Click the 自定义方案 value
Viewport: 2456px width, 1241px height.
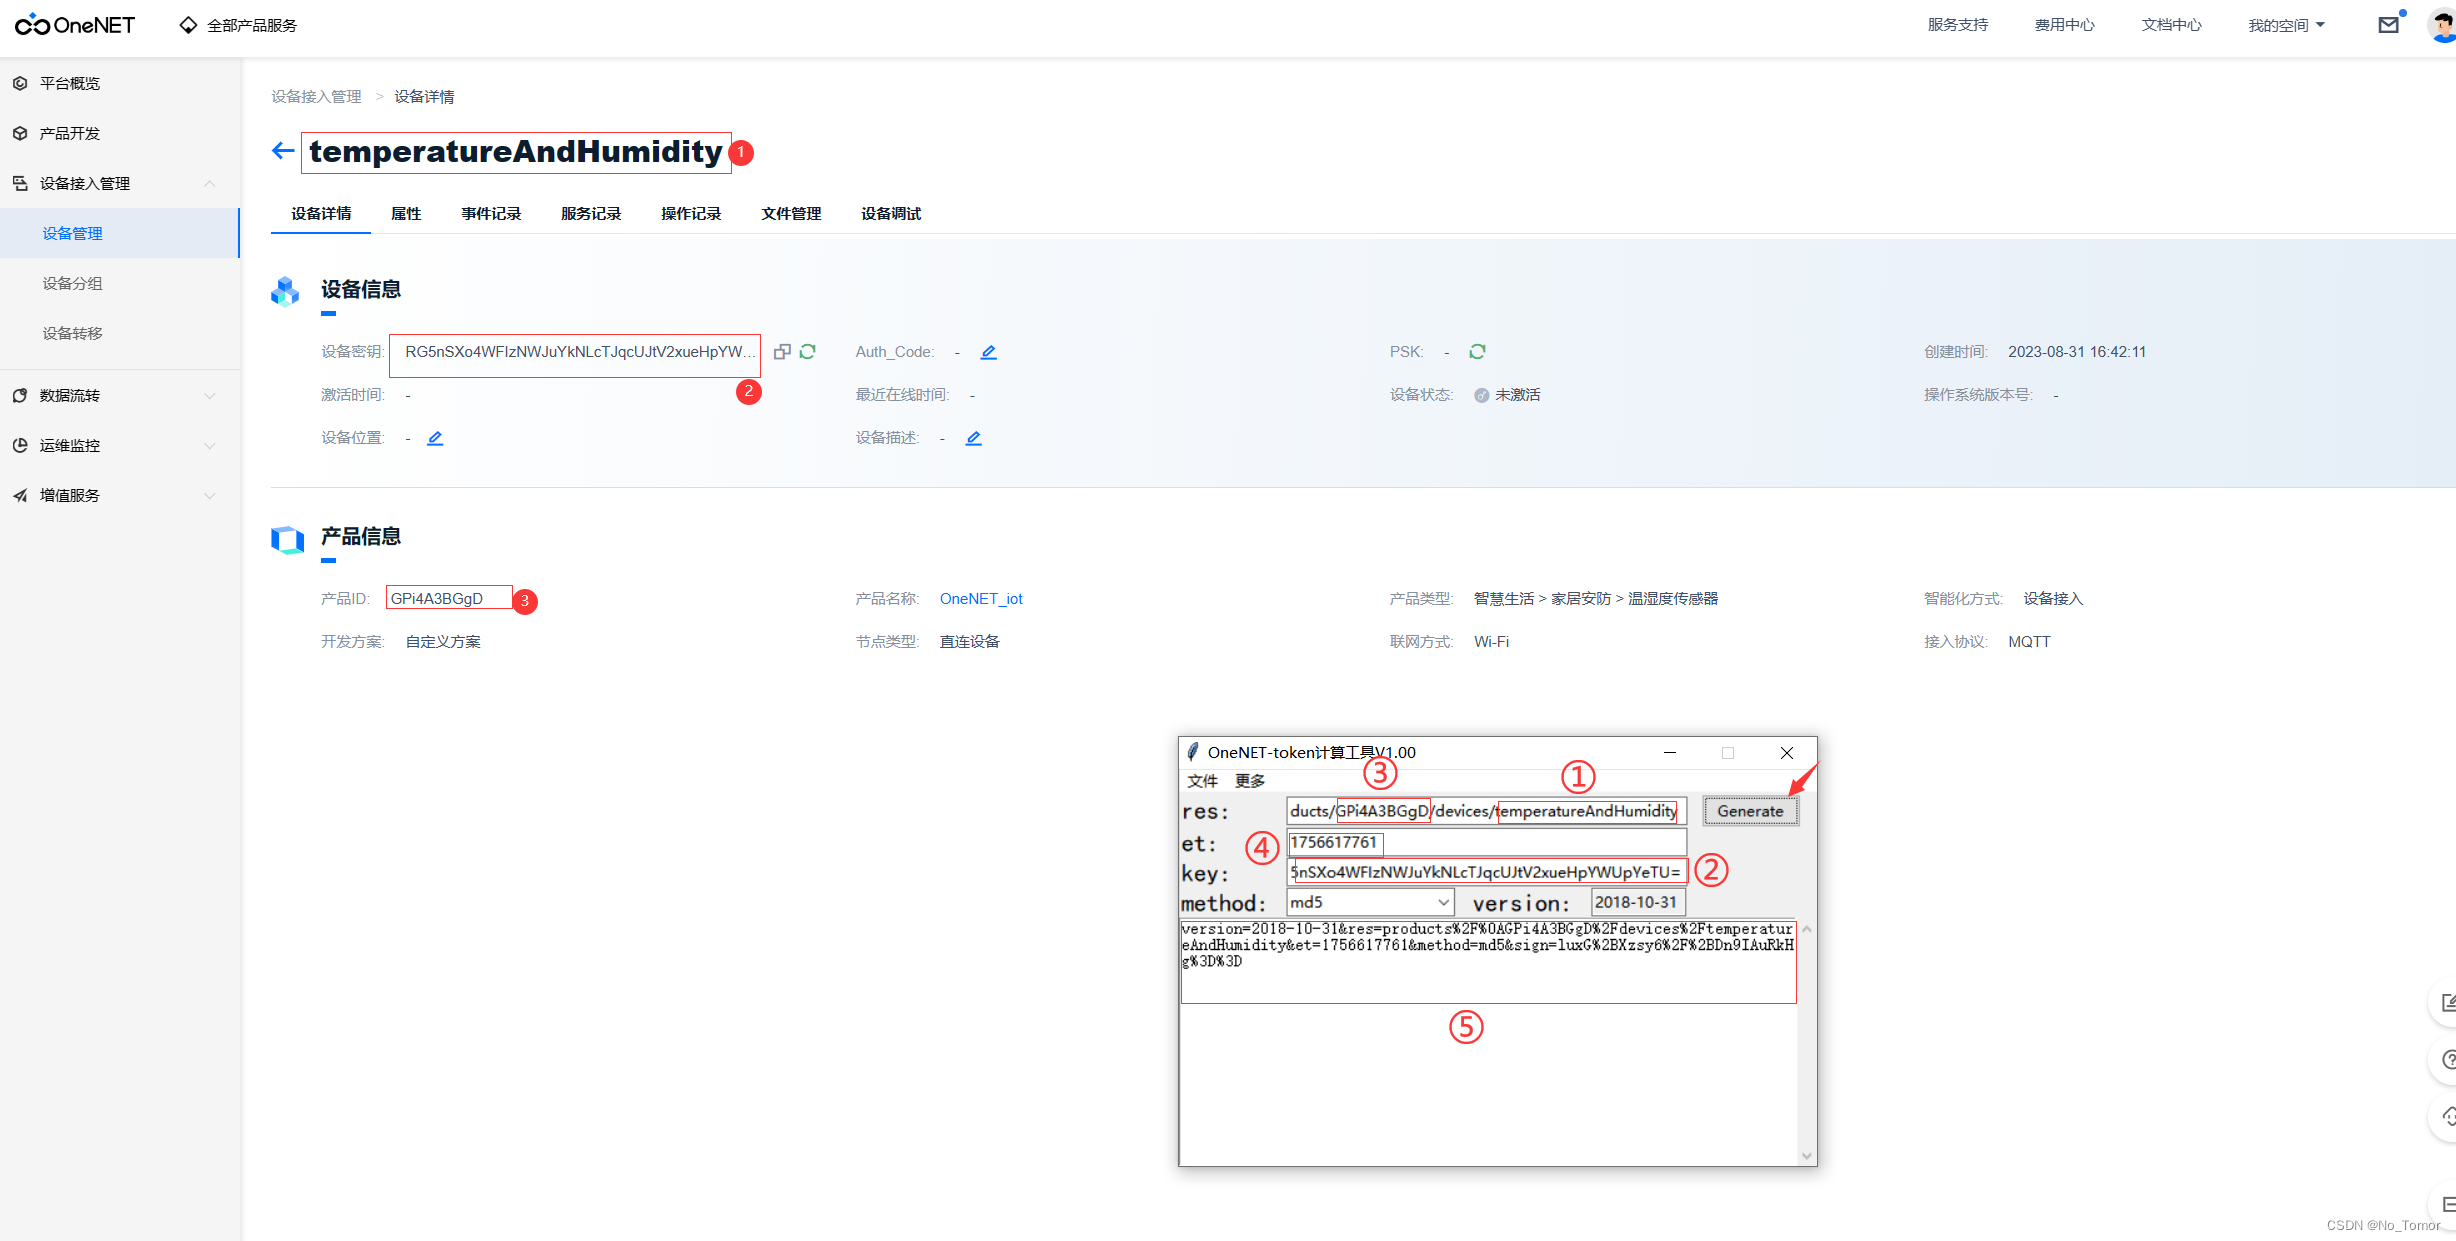click(x=443, y=641)
